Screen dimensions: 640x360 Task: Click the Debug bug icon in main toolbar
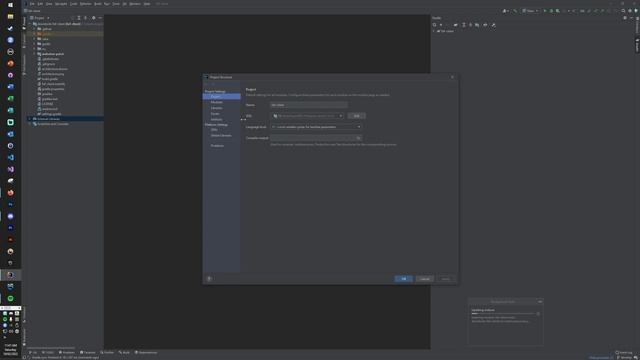[x=551, y=11]
